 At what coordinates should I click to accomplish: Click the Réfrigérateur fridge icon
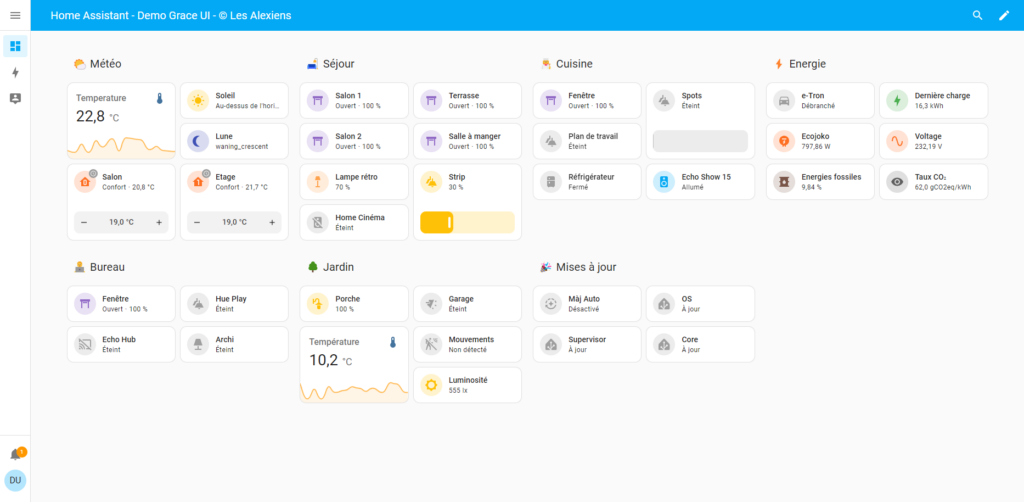[551, 182]
